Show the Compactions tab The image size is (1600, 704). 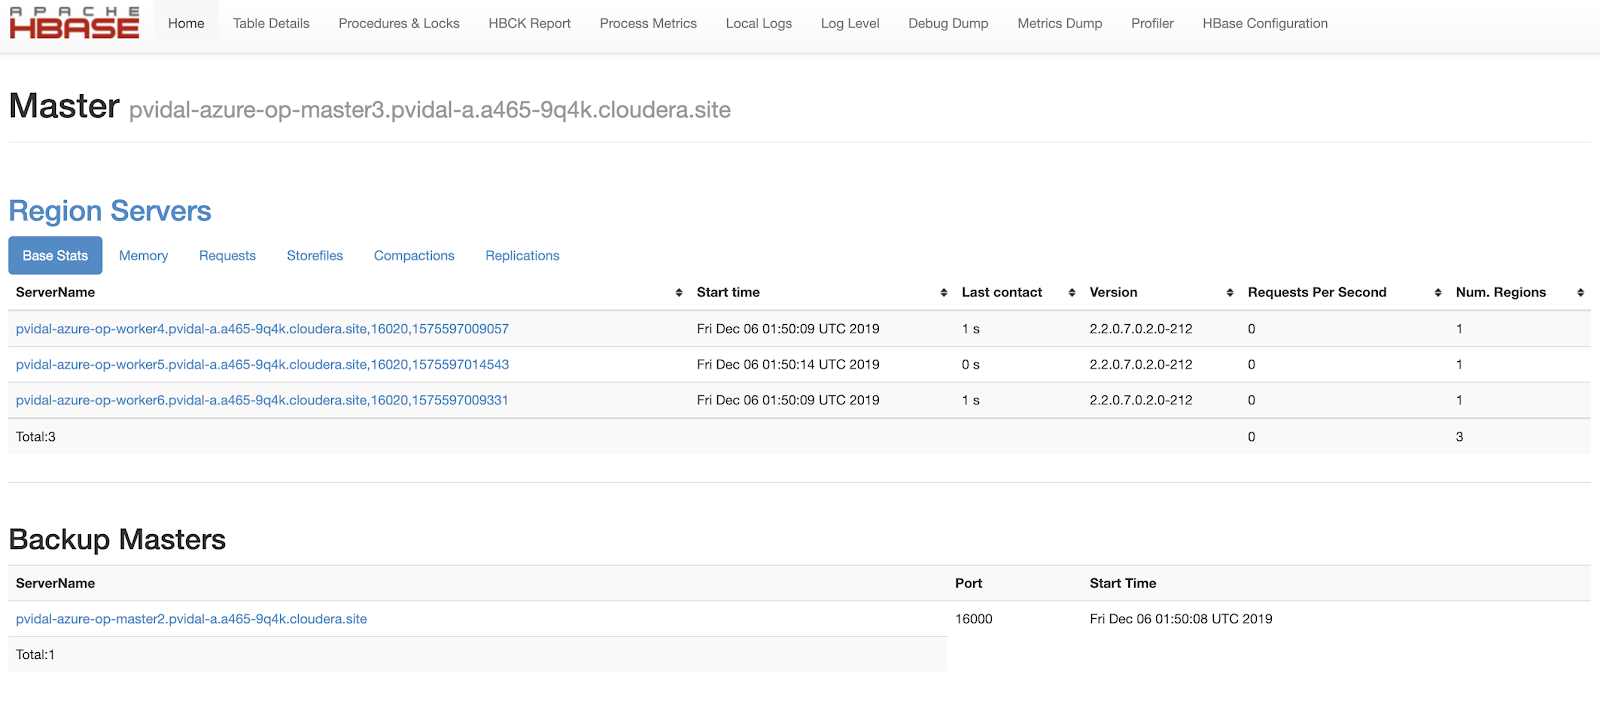point(414,256)
